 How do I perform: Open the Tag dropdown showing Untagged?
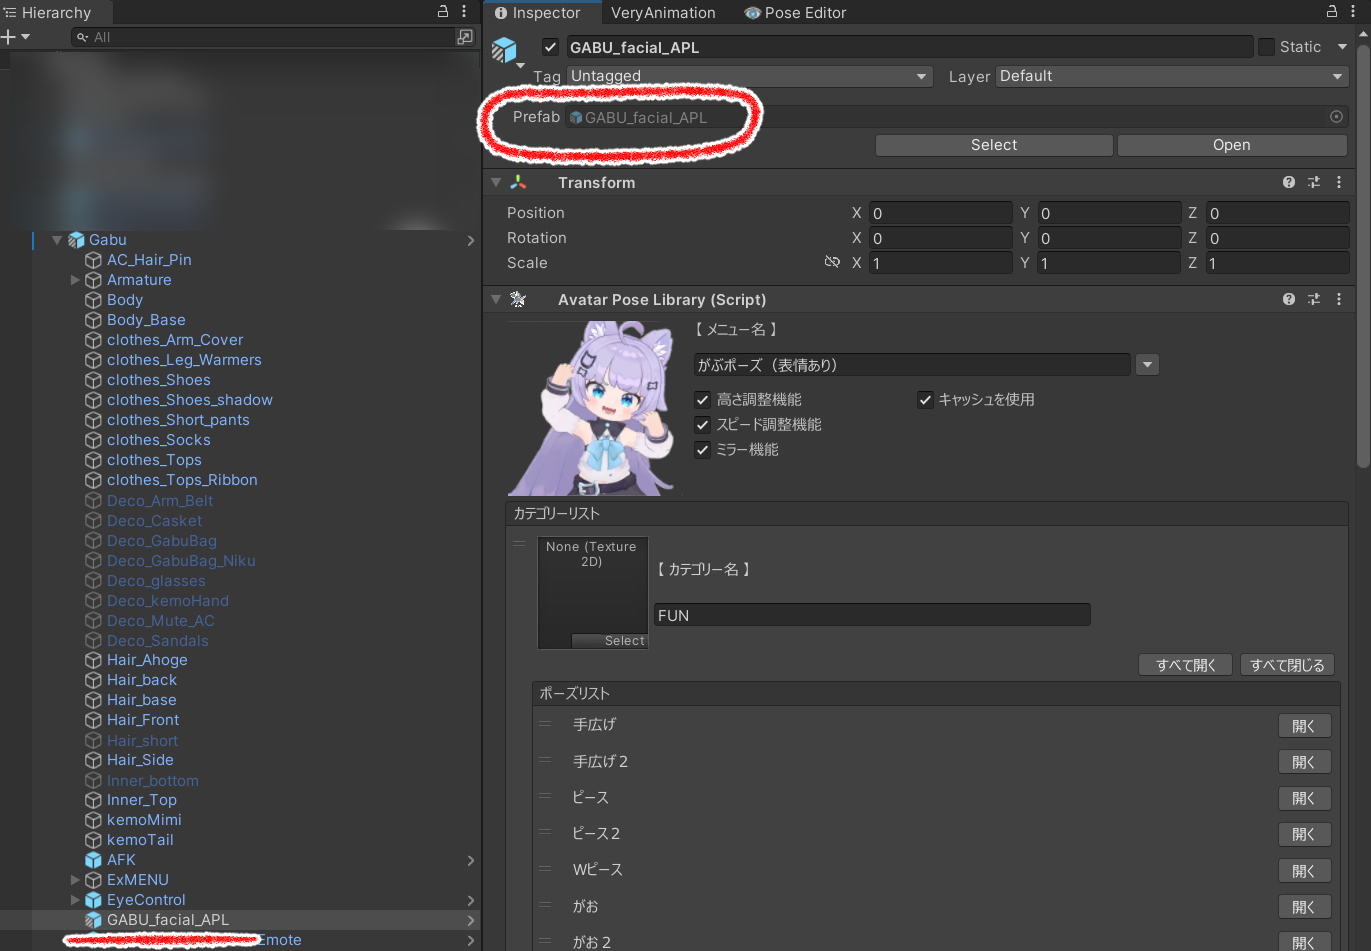pyautogui.click(x=749, y=76)
